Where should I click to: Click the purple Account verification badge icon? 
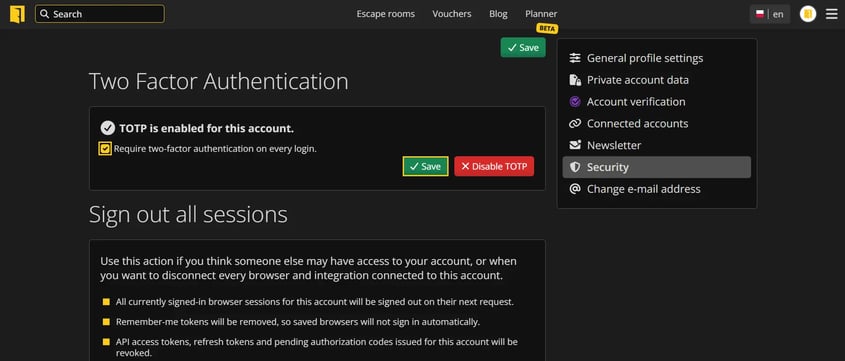[x=575, y=101]
